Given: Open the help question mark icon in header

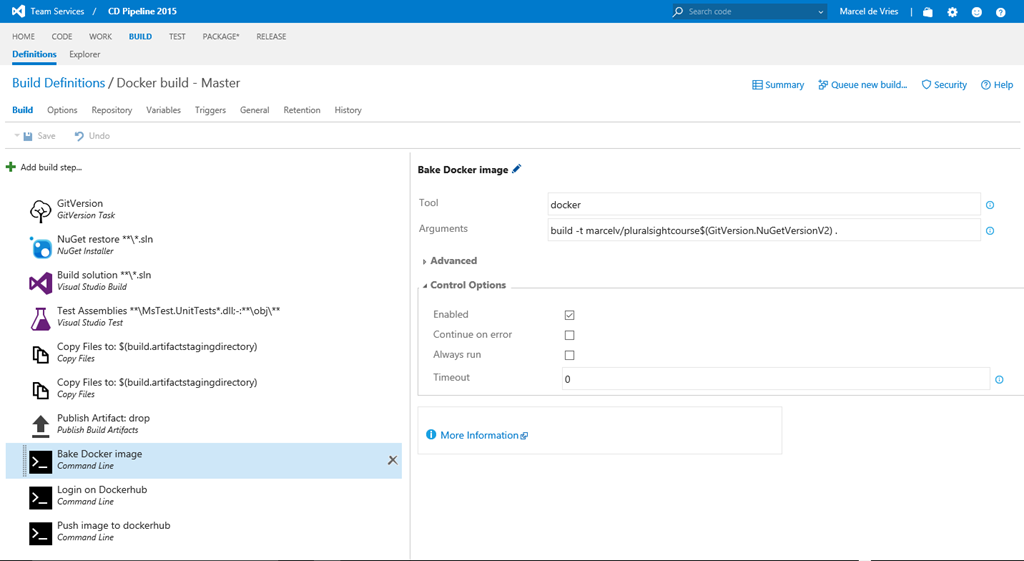Looking at the screenshot, I should pos(1000,12).
